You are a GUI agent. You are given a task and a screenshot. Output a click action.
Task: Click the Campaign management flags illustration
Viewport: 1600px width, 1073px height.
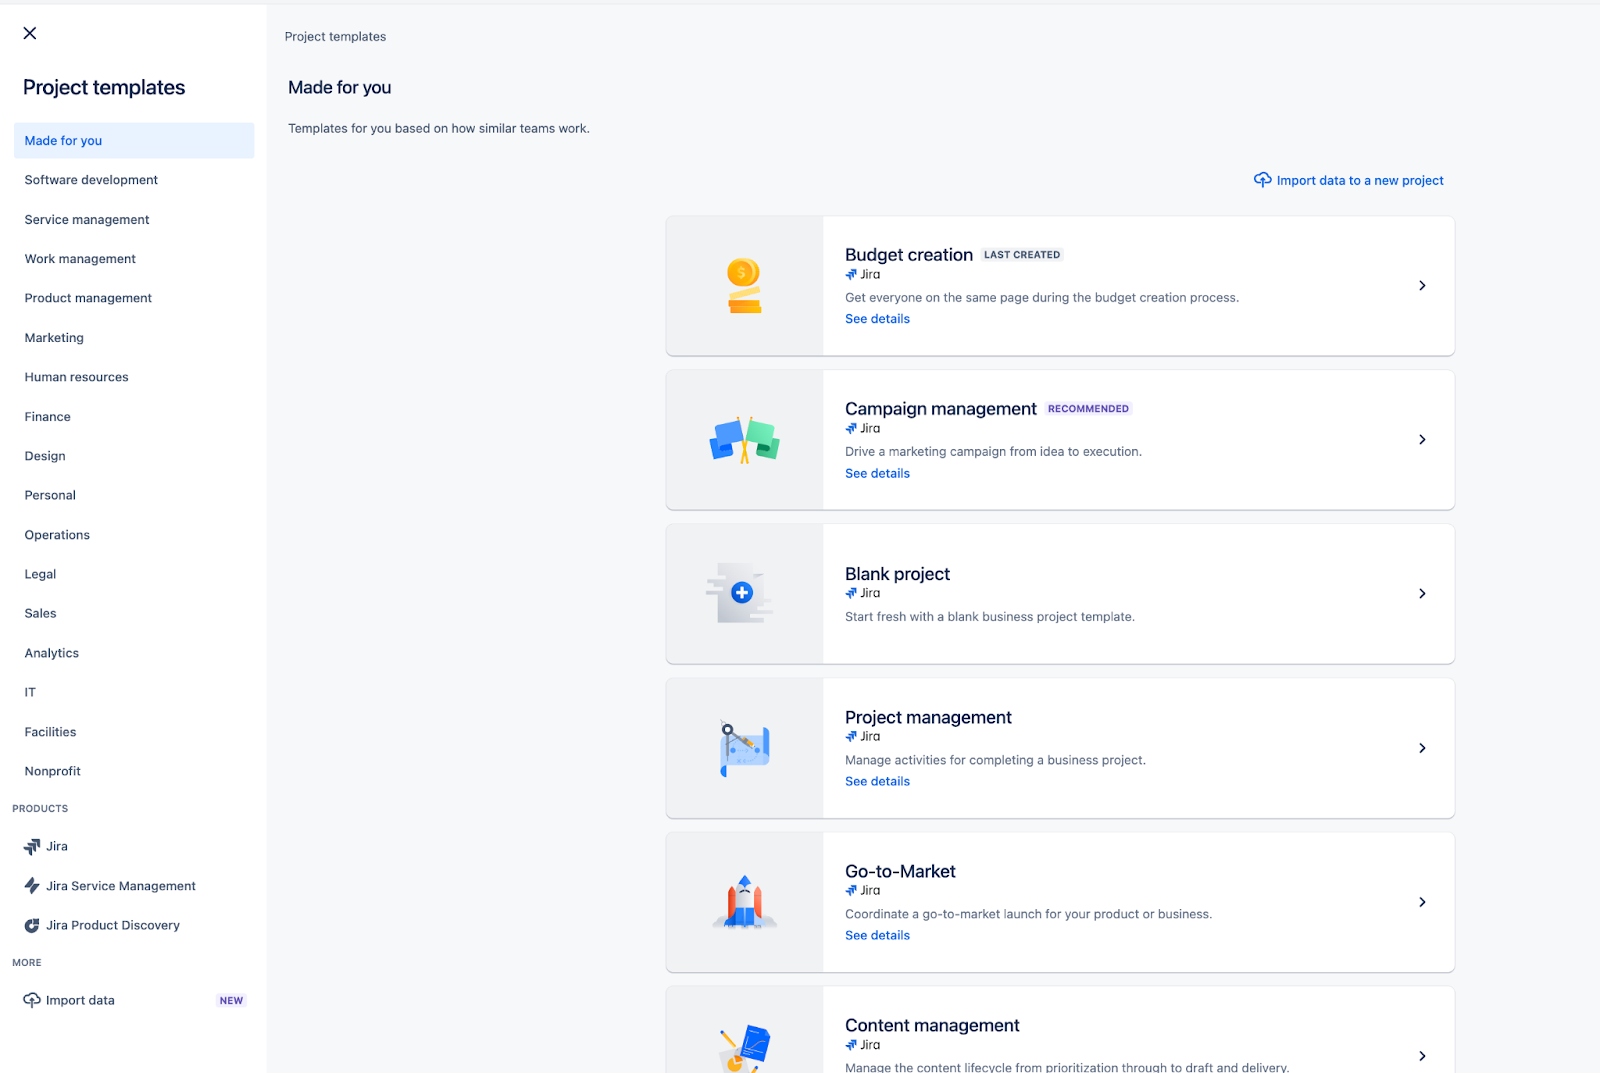point(743,439)
